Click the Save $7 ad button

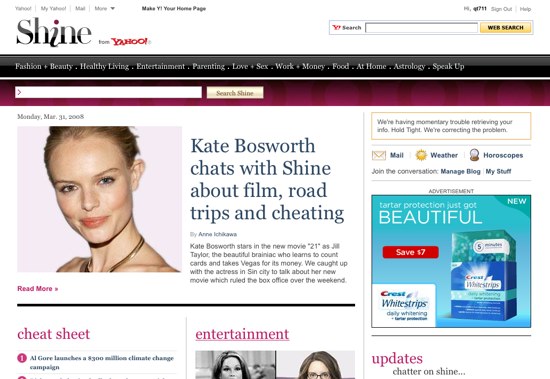410,252
